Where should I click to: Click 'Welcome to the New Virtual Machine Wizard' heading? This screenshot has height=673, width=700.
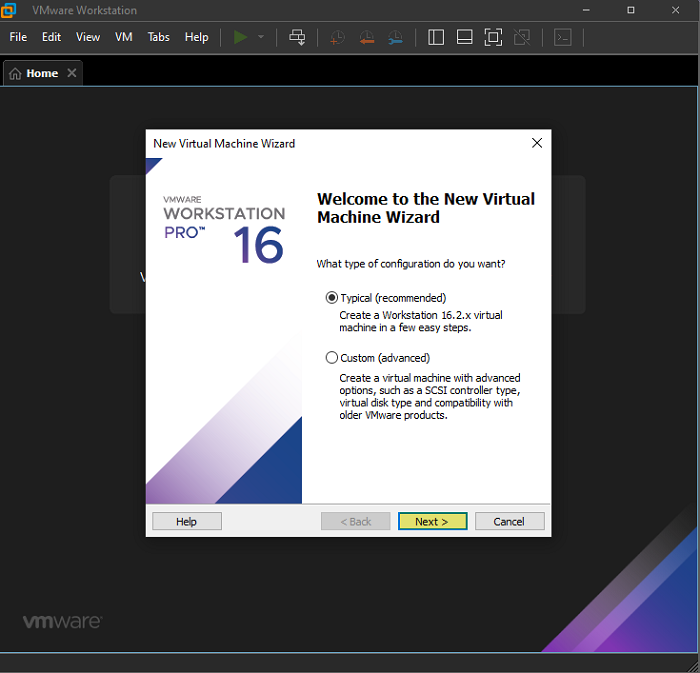click(x=426, y=208)
